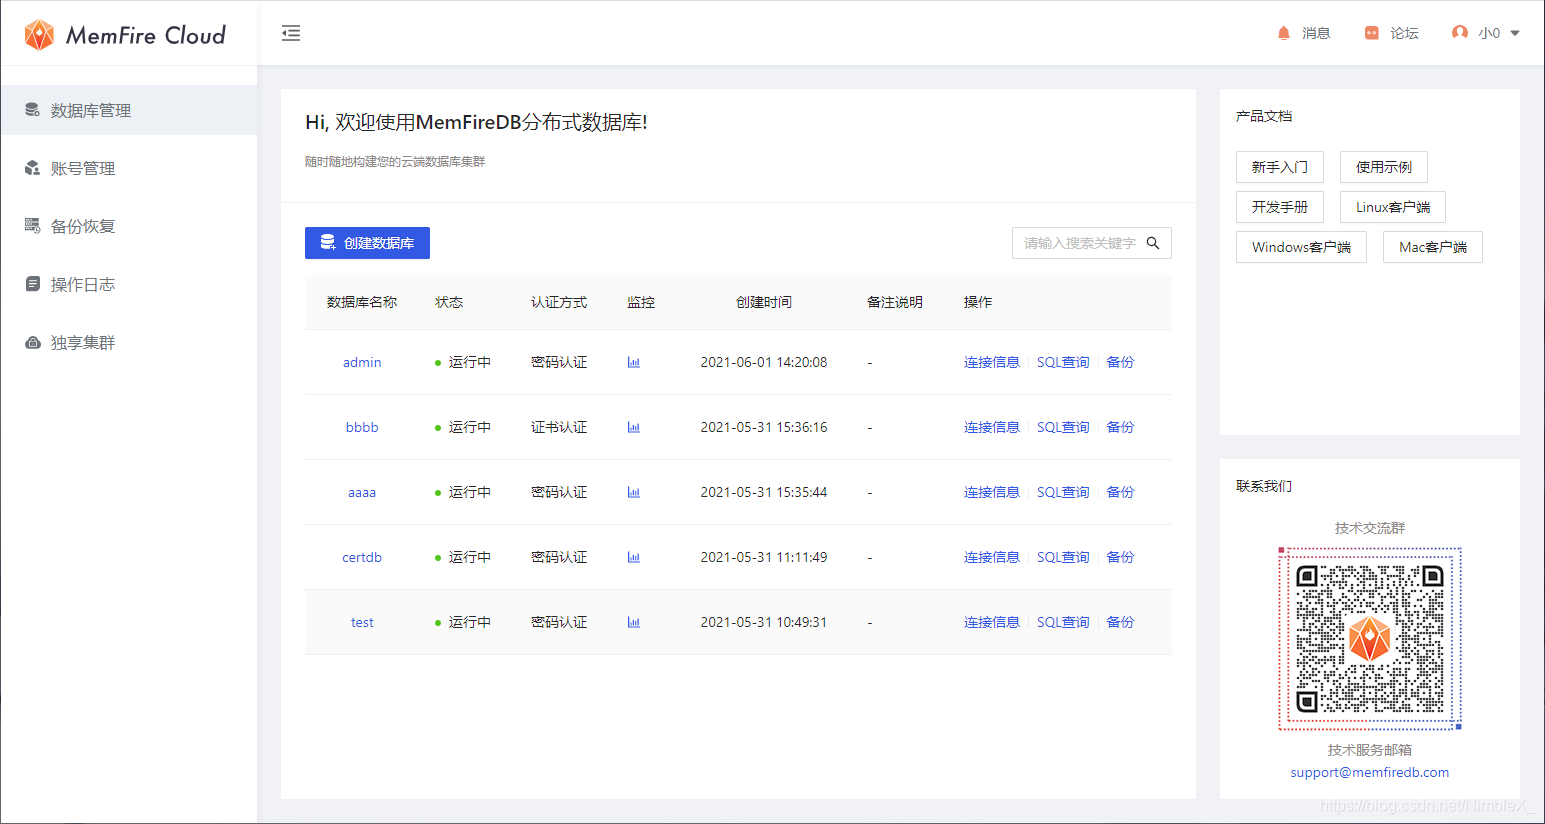Image resolution: width=1545 pixels, height=824 pixels.
Task: Go to 备份恢复 menu item
Action: tap(129, 226)
